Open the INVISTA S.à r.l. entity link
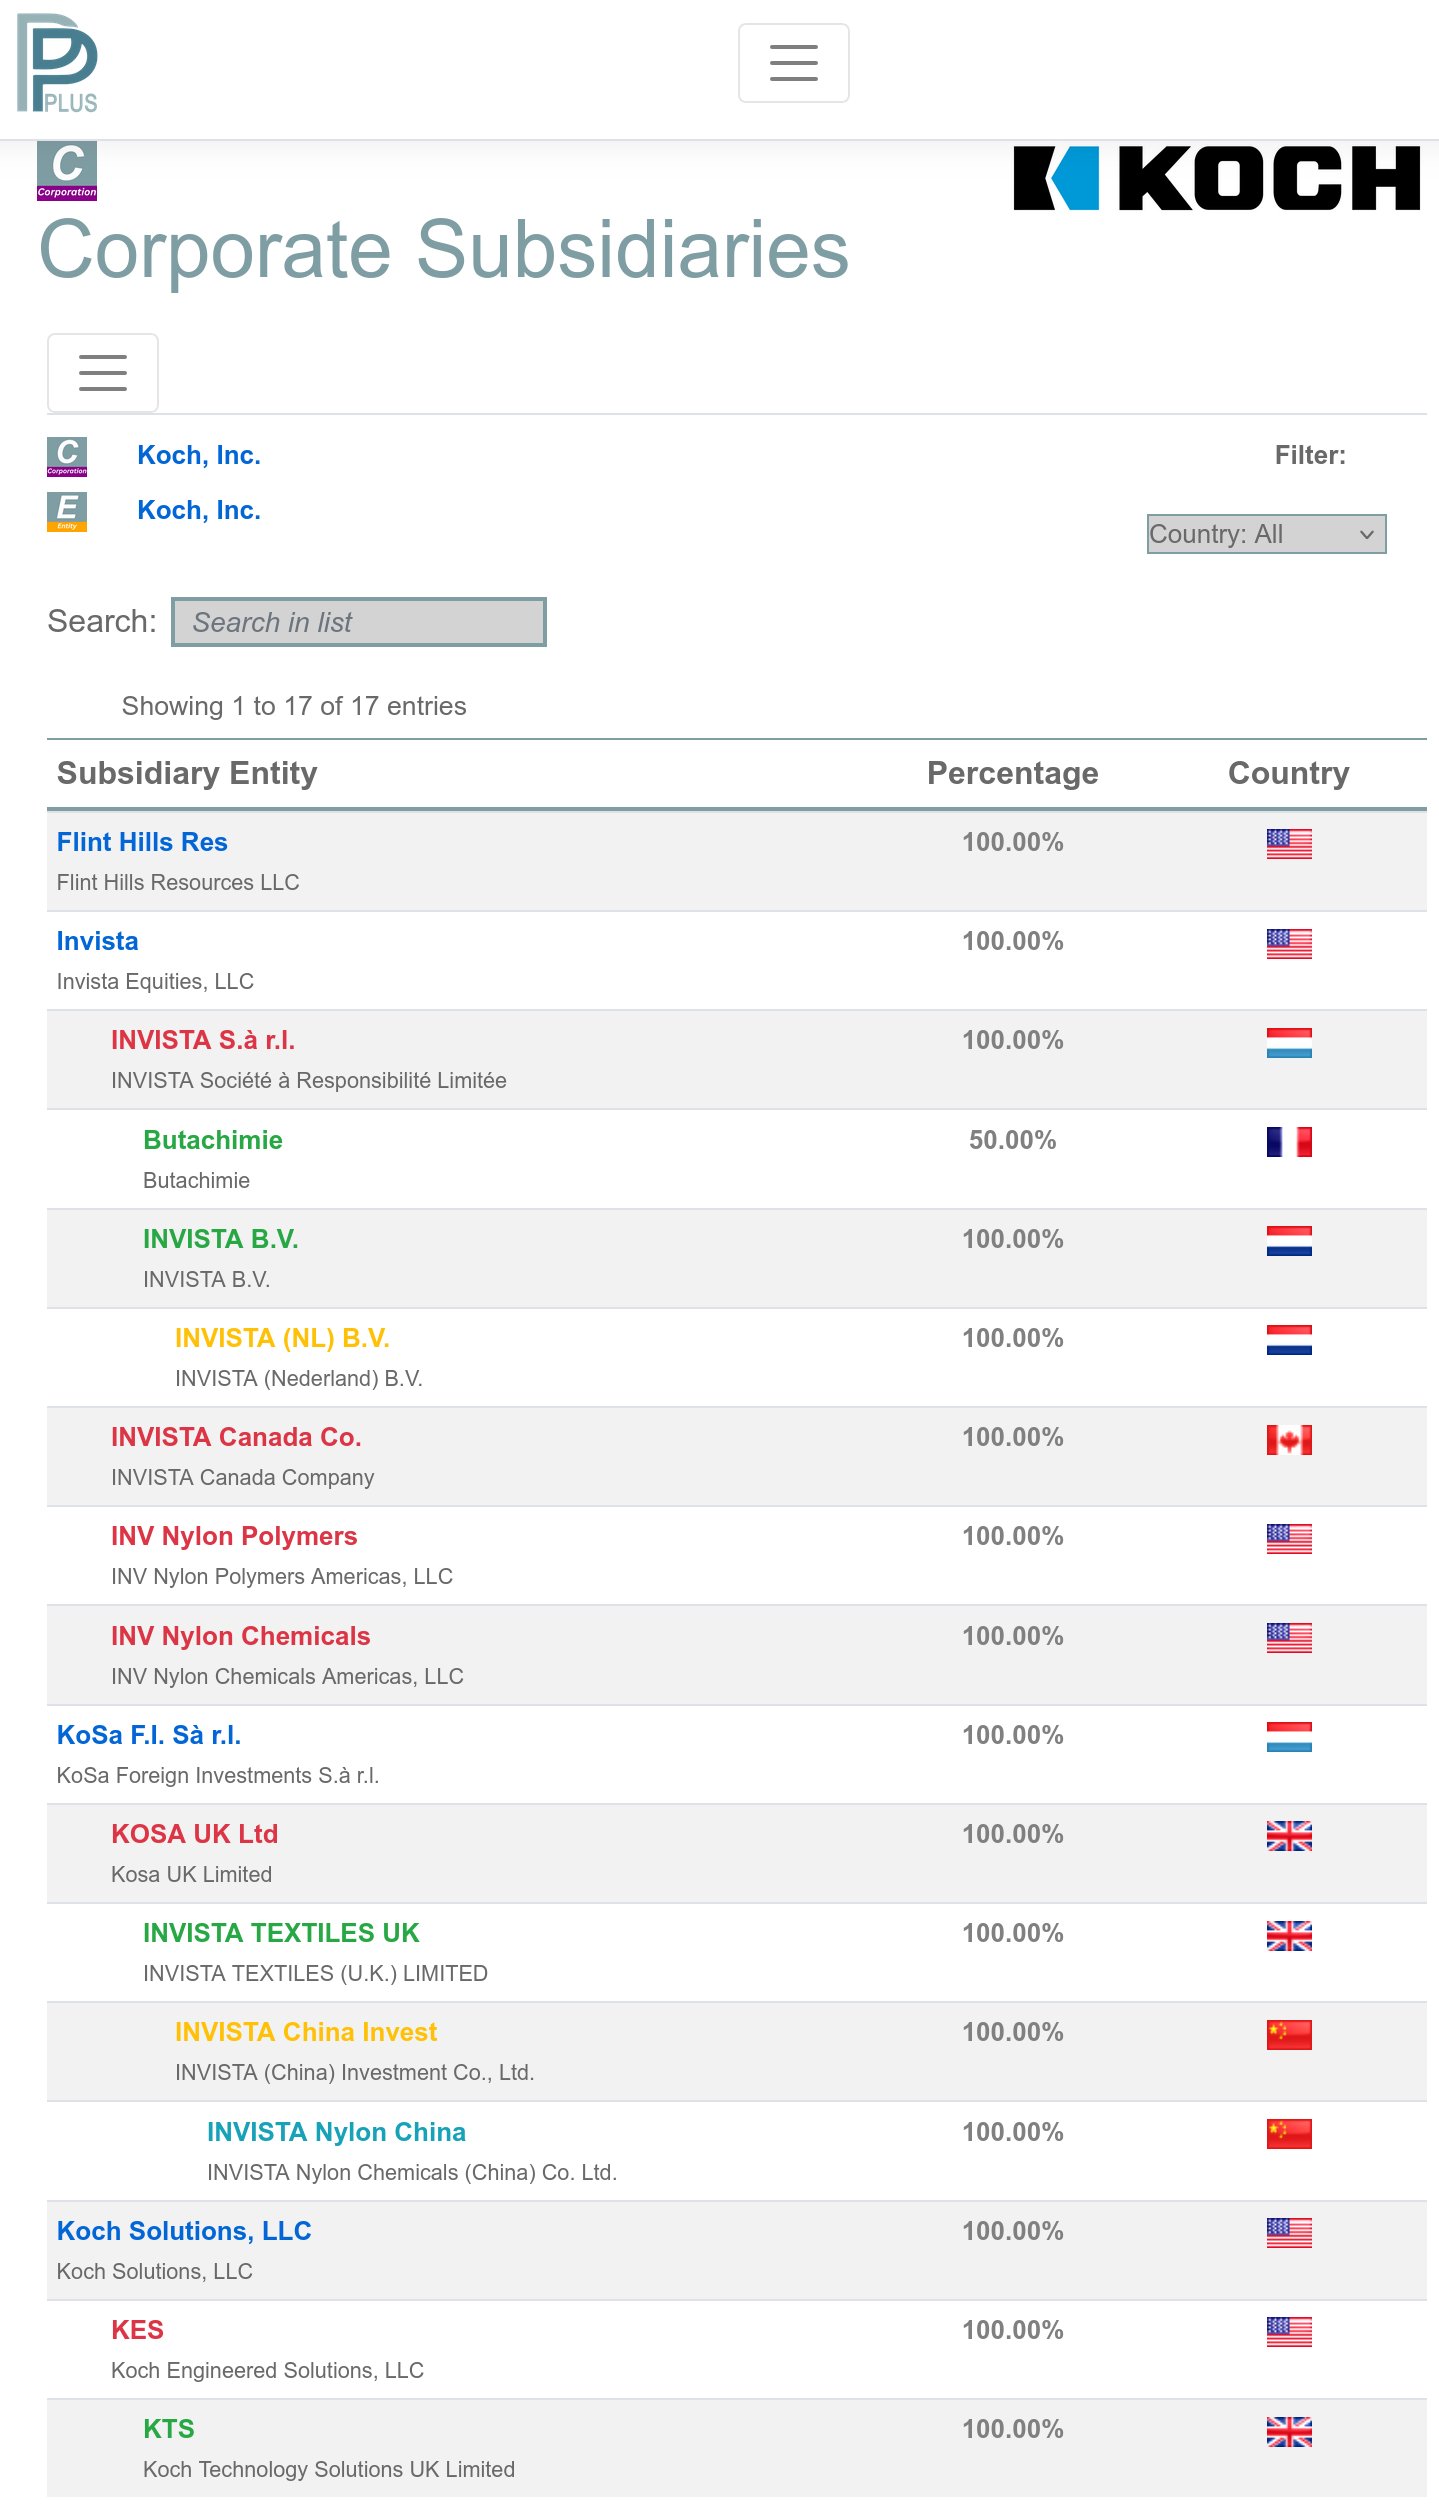Screen dimensions: 1439x2509 click(203, 1040)
